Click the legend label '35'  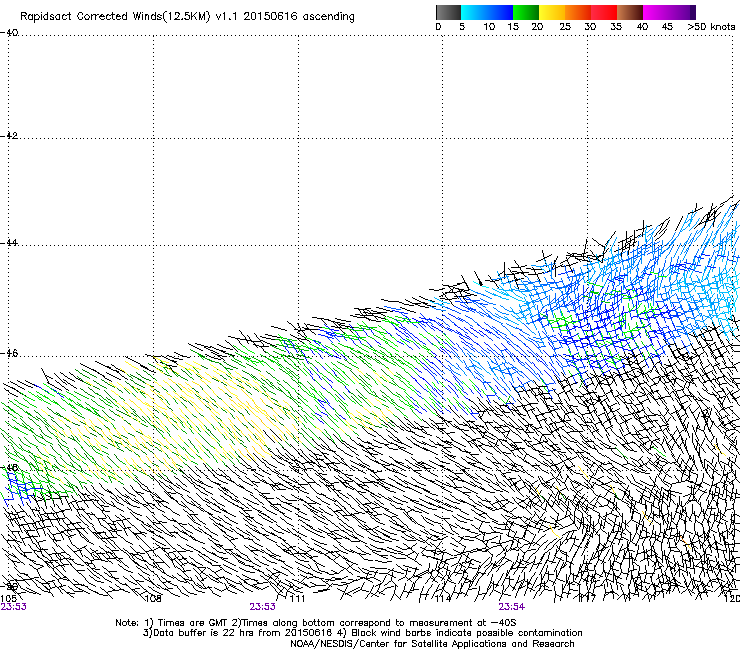click(616, 27)
